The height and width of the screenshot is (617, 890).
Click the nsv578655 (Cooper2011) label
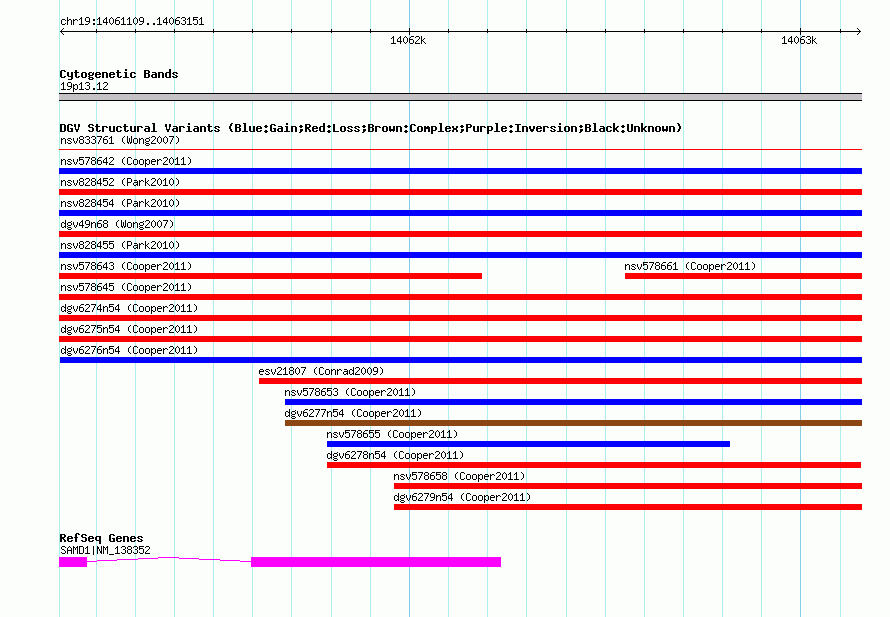click(392, 434)
